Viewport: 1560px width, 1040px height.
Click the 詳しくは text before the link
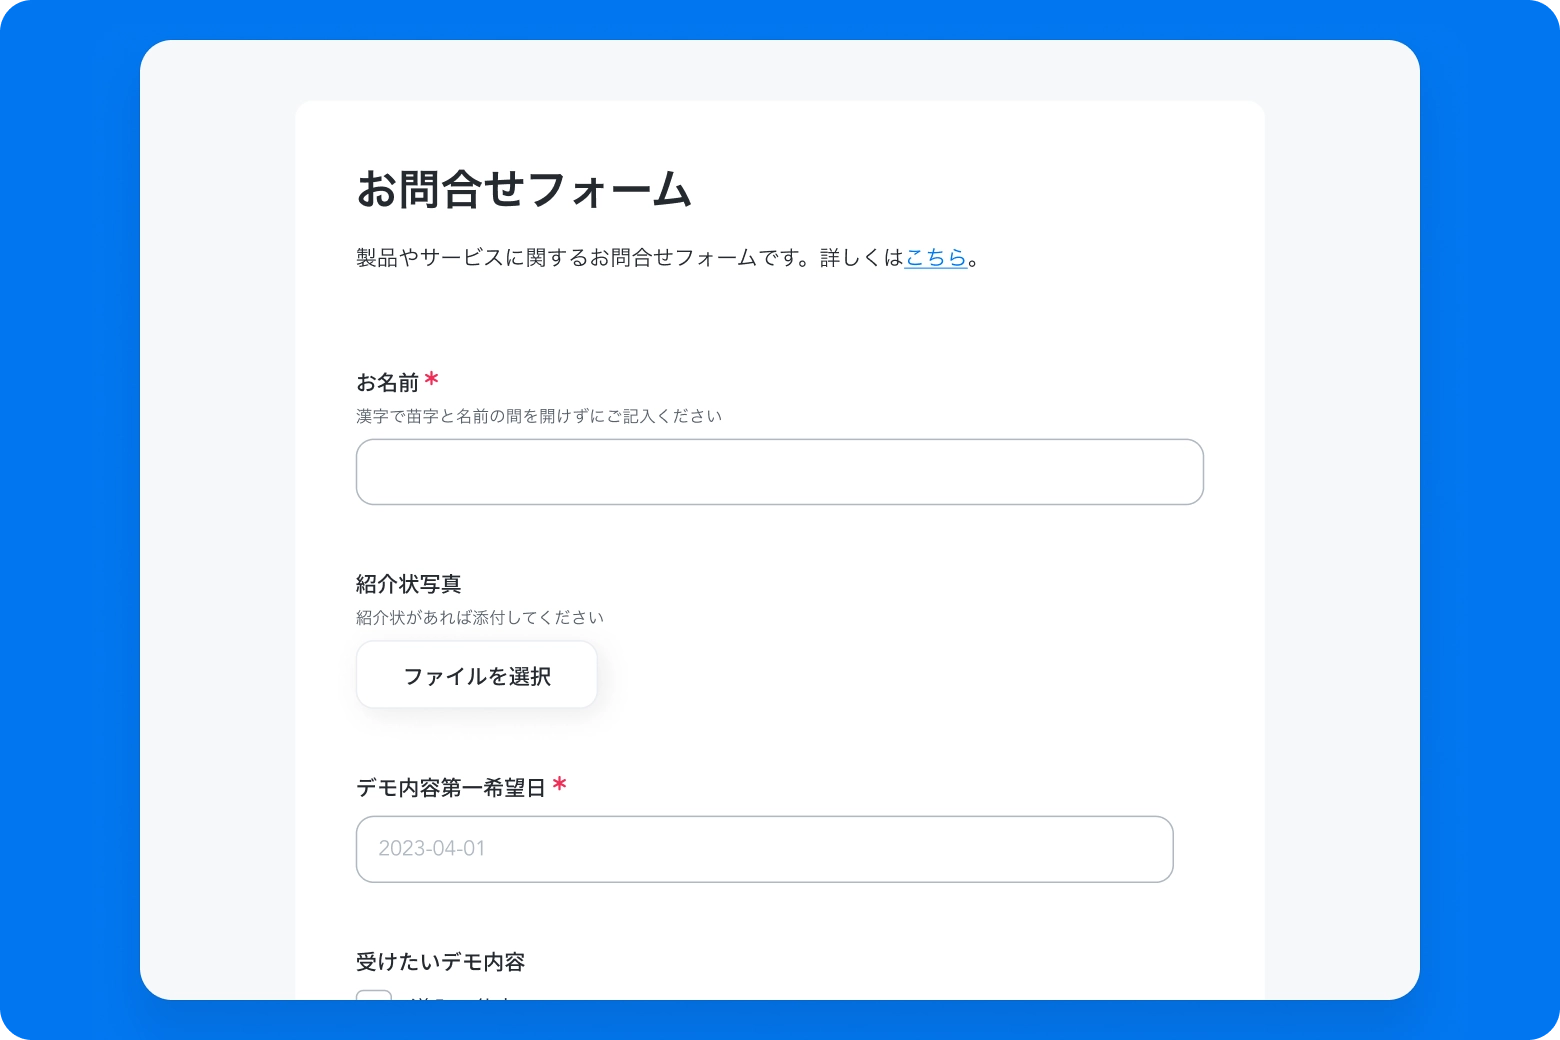point(861,258)
